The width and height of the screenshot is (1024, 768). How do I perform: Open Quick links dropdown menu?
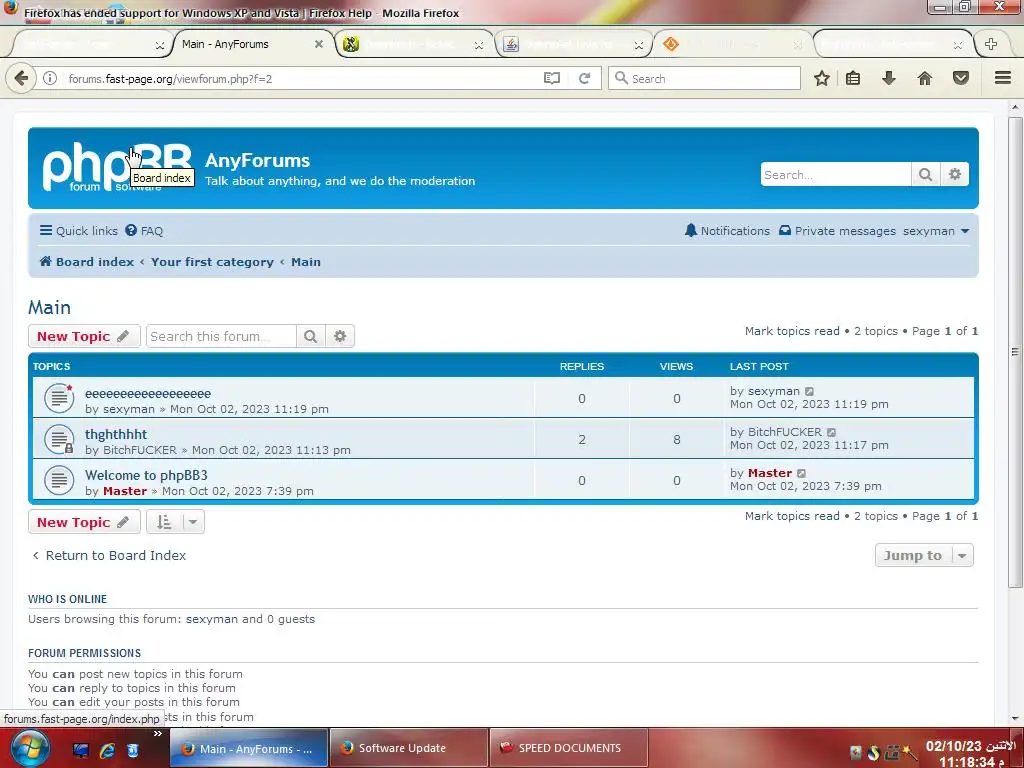tap(78, 231)
